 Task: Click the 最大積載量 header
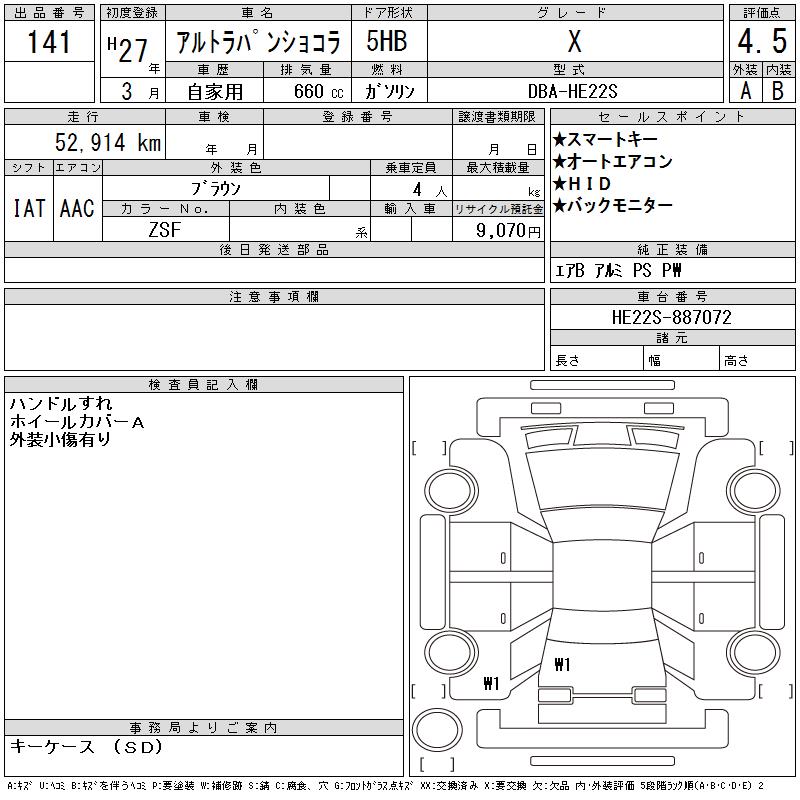pos(498,168)
